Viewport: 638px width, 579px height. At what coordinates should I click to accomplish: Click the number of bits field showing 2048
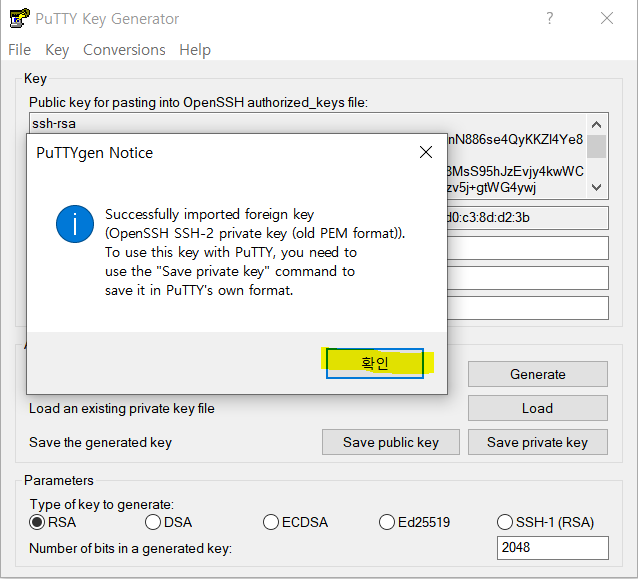tap(553, 548)
